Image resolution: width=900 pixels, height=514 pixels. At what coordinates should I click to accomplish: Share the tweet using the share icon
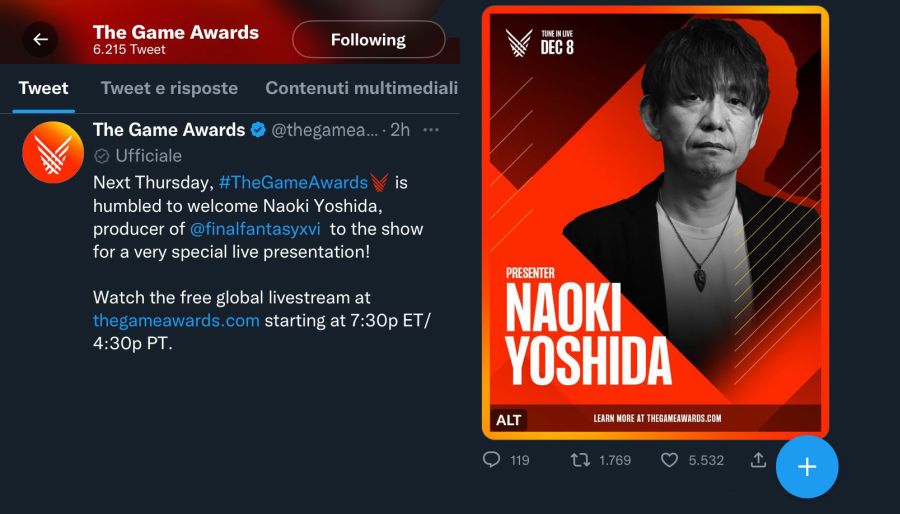tap(758, 460)
